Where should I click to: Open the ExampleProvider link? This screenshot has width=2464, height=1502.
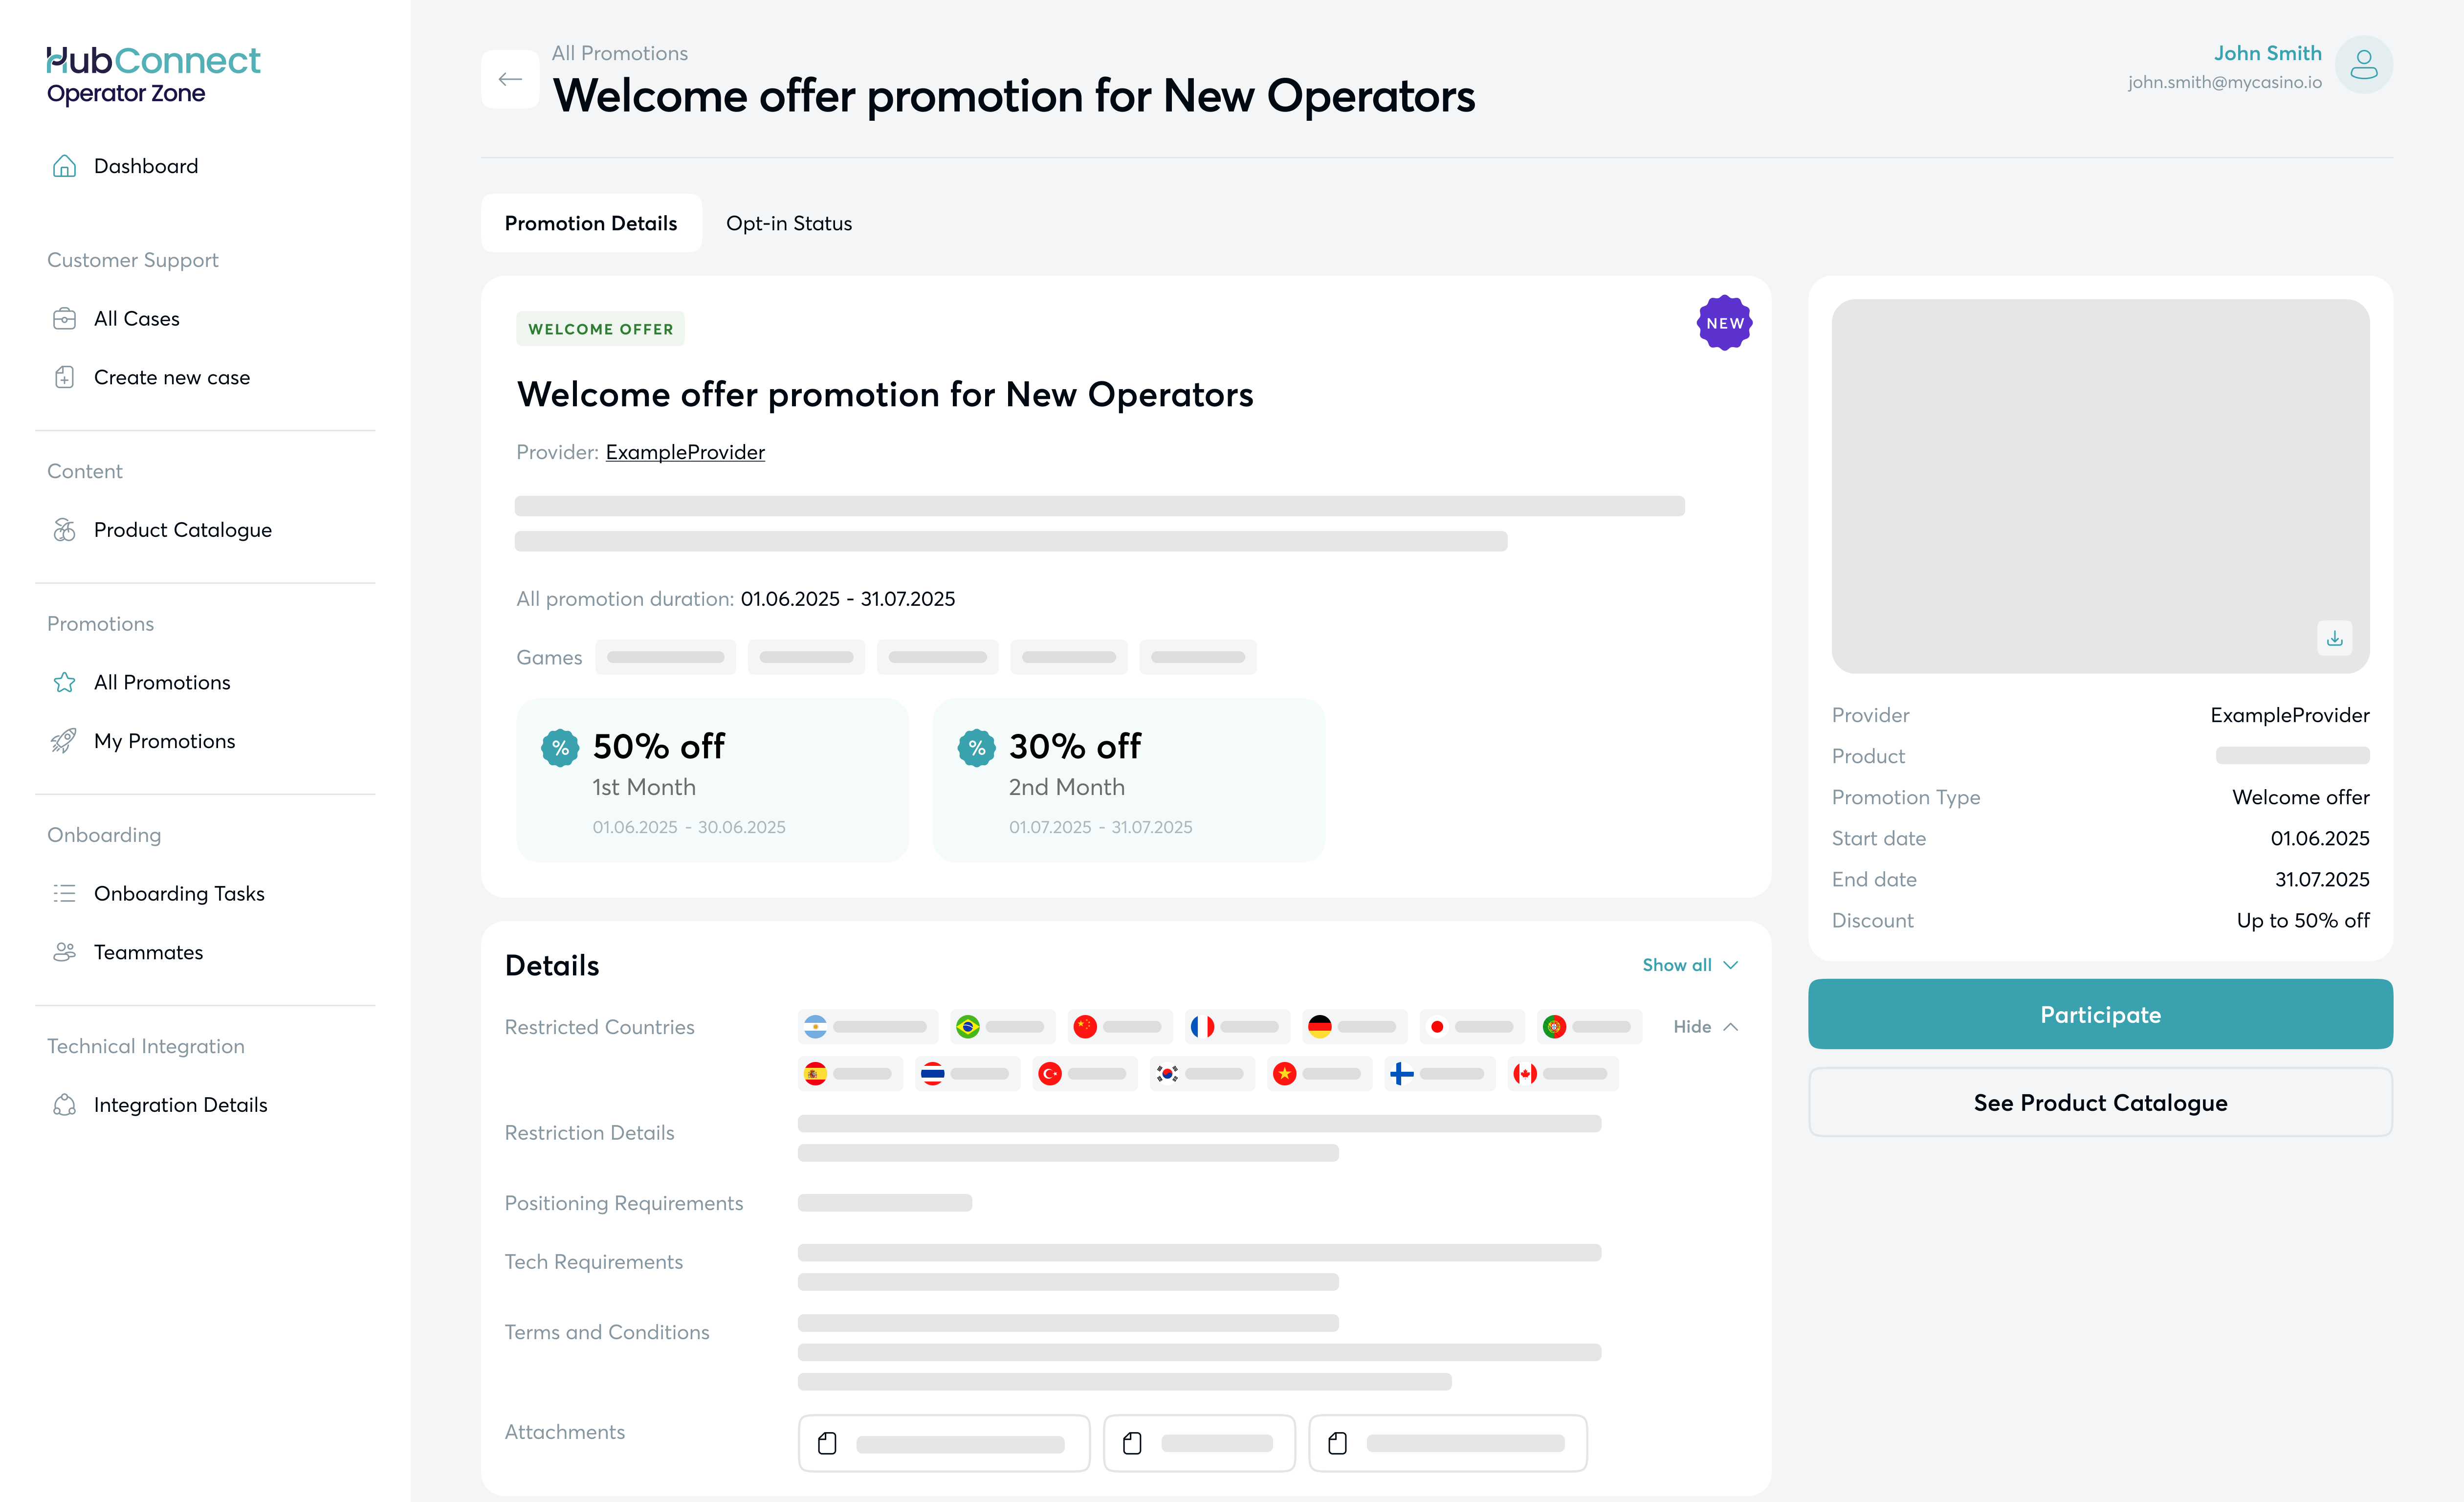[685, 452]
